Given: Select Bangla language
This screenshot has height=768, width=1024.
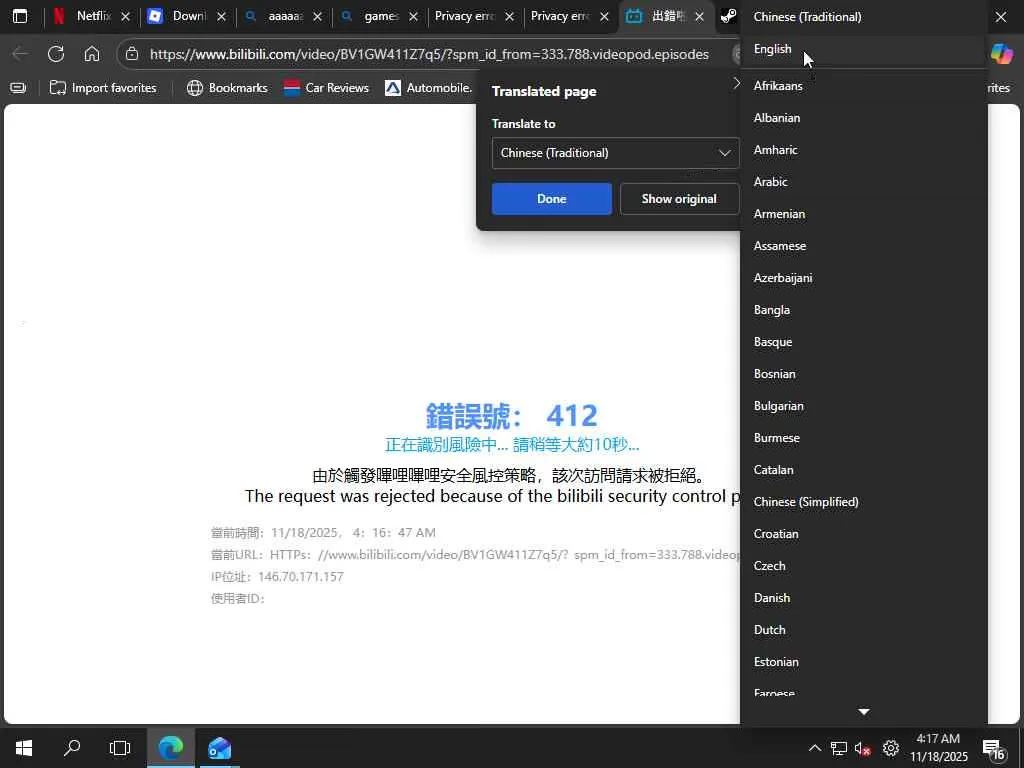Looking at the screenshot, I should 863,310.
